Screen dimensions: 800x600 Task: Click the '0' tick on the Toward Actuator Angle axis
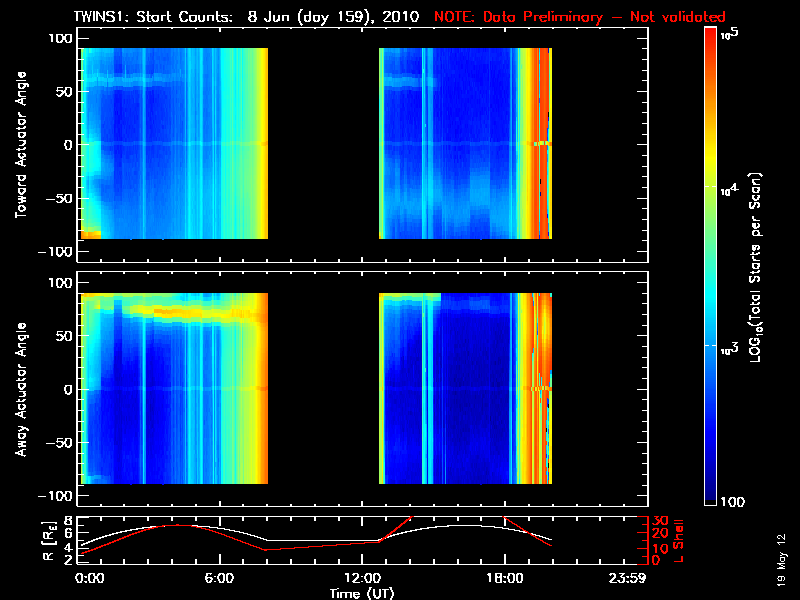pyautogui.click(x=69, y=145)
